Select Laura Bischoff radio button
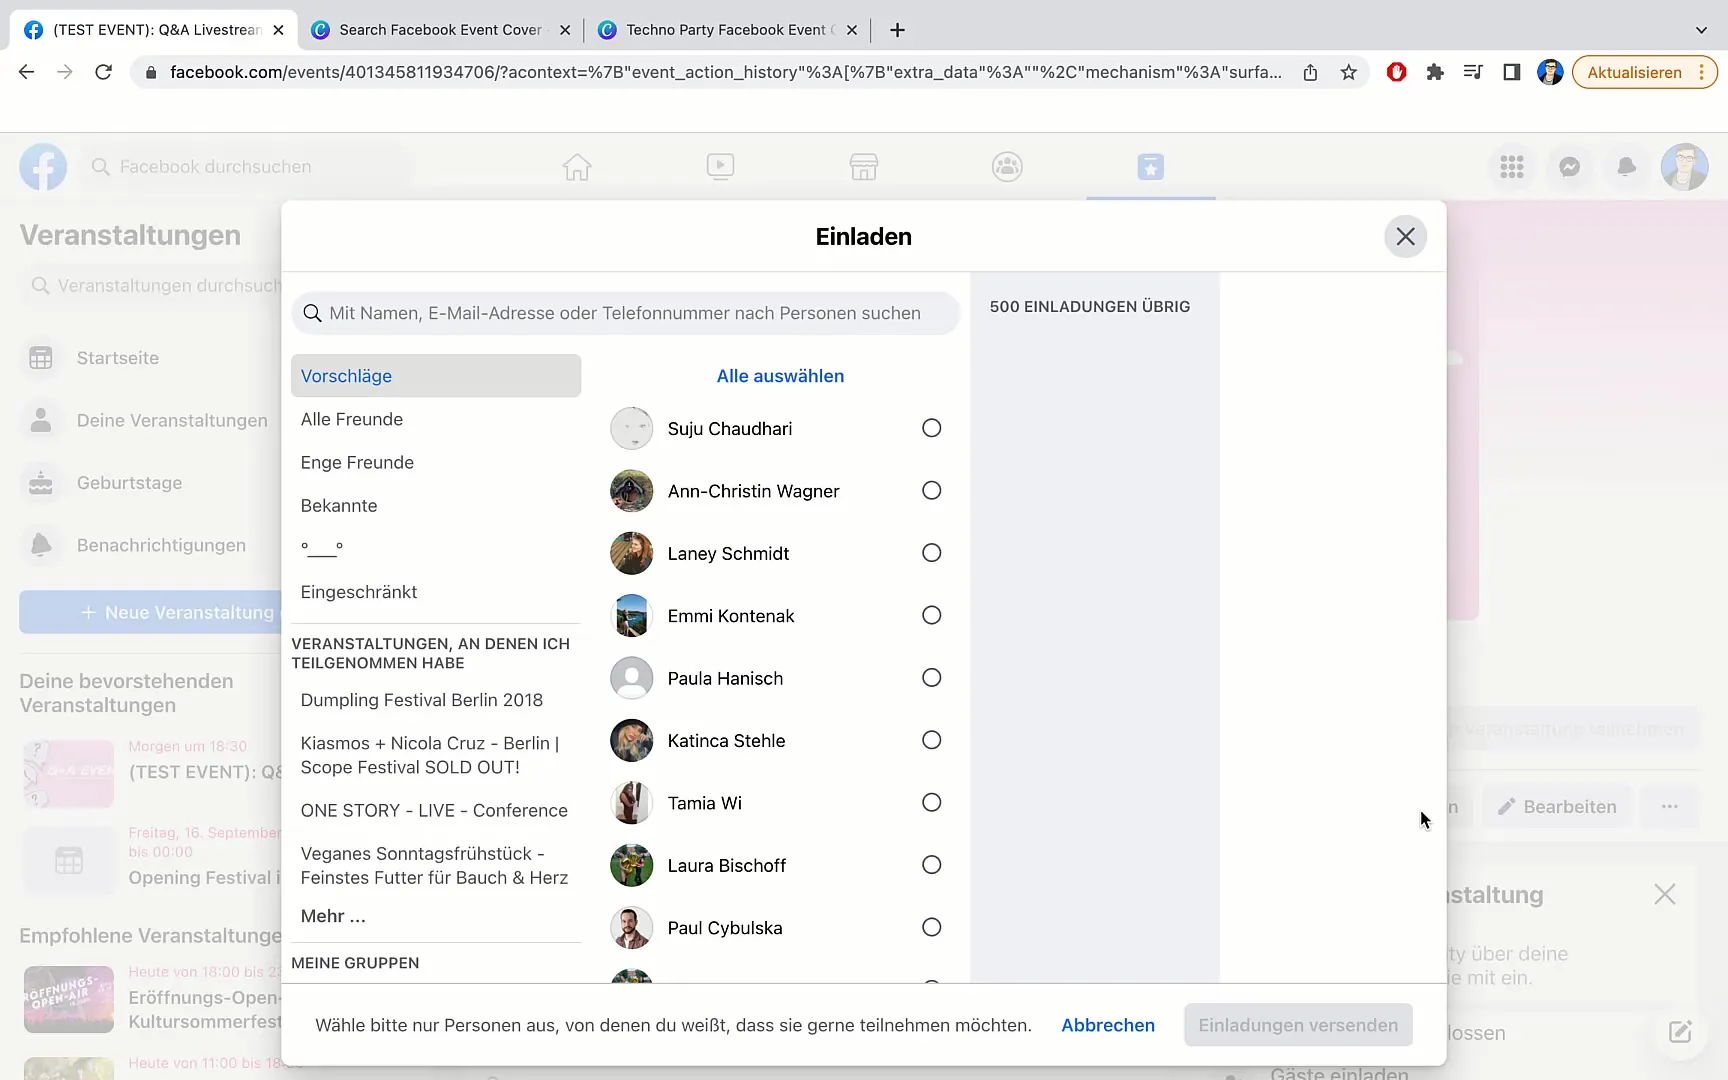Viewport: 1728px width, 1080px height. point(931,865)
